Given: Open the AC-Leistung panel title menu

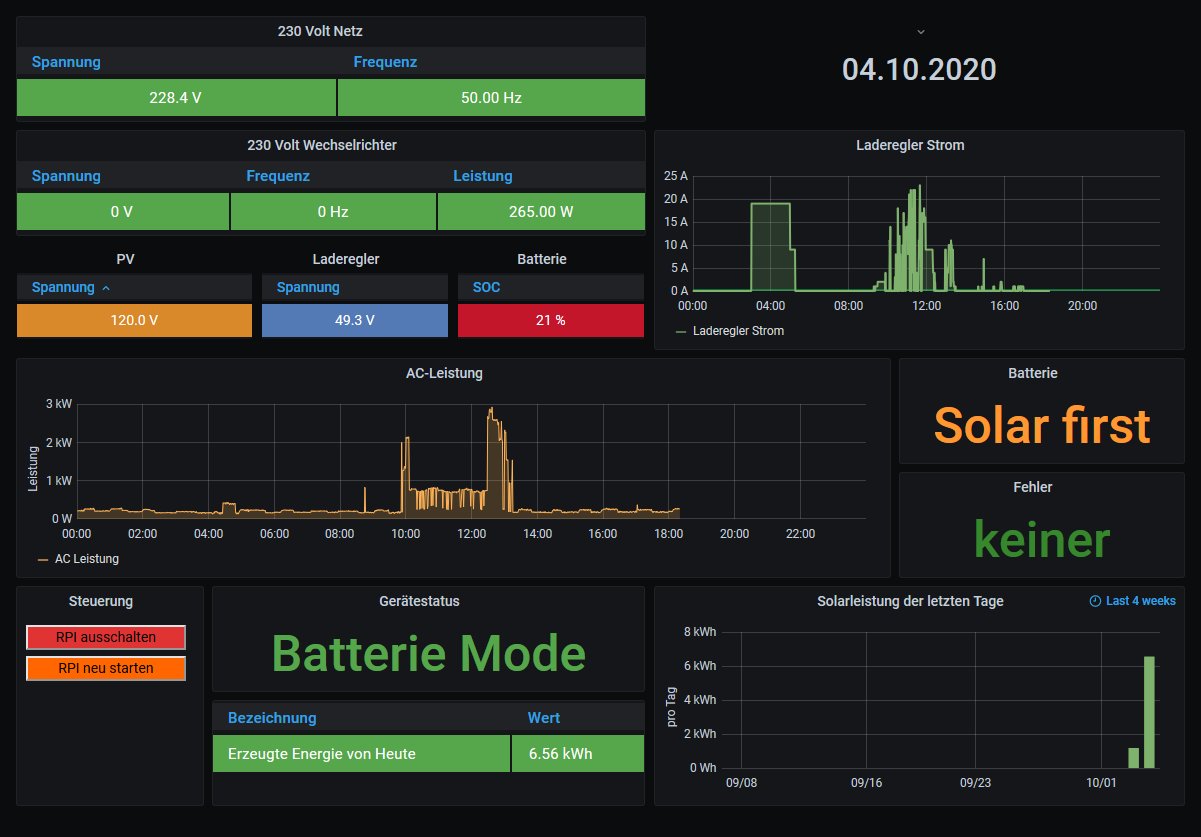Looking at the screenshot, I should point(453,373).
